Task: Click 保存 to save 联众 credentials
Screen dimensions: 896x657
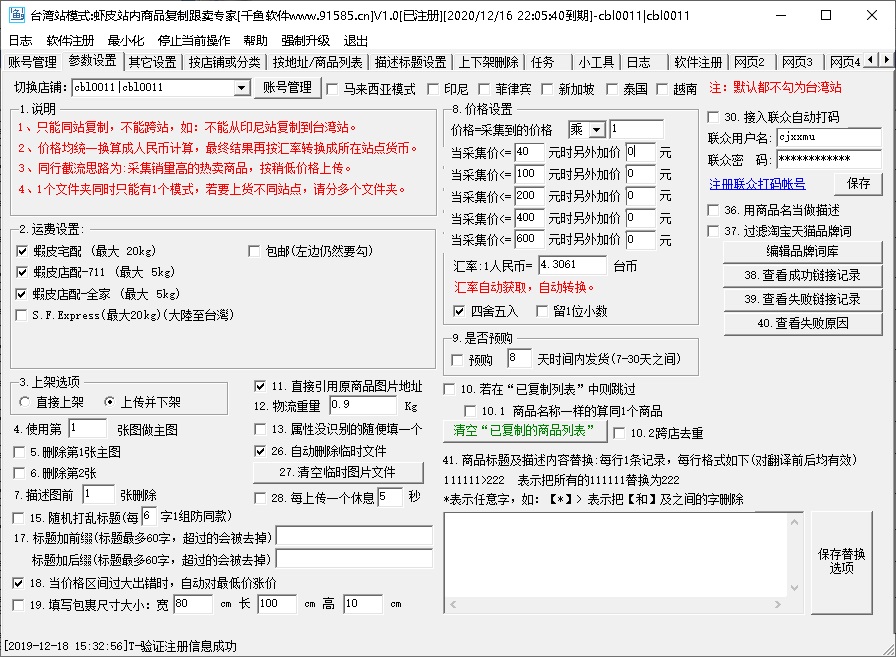Action: coord(858,184)
